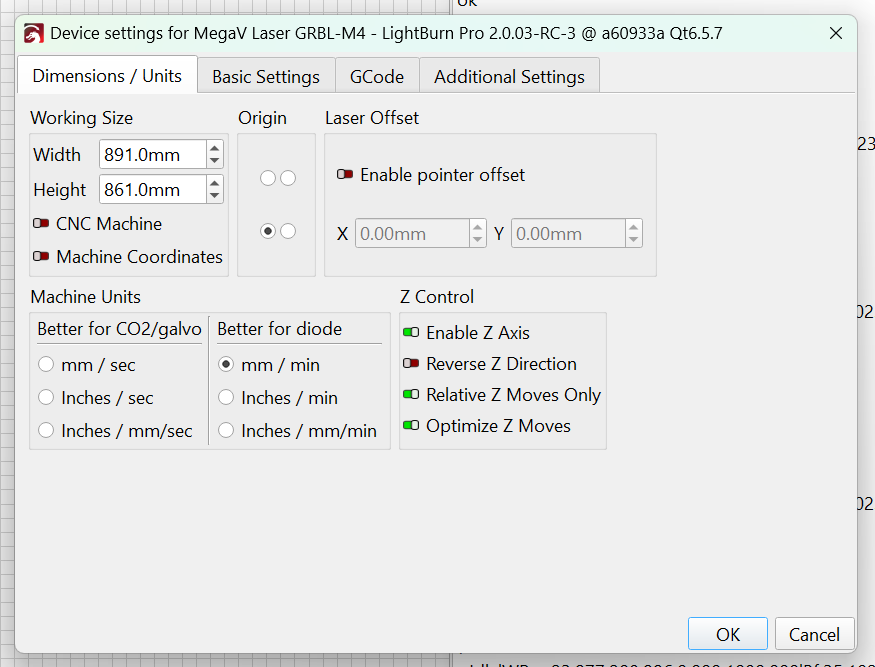The width and height of the screenshot is (875, 667).
Task: Select mm / sec machine units
Action: point(46,365)
